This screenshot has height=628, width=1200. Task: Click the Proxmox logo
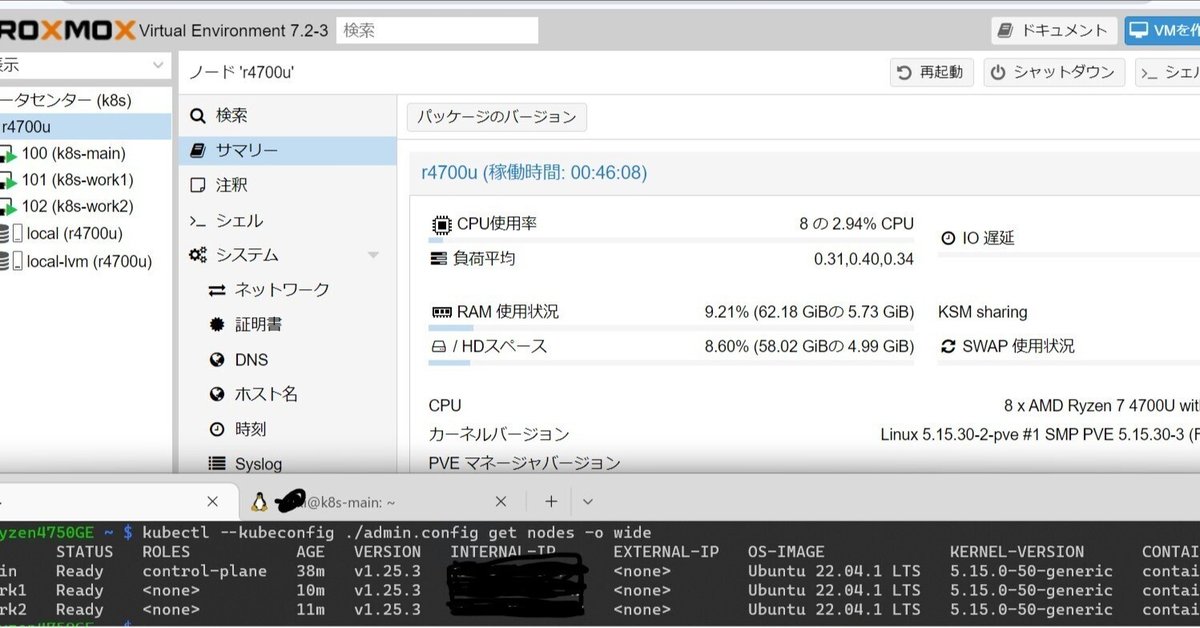tap(66, 30)
